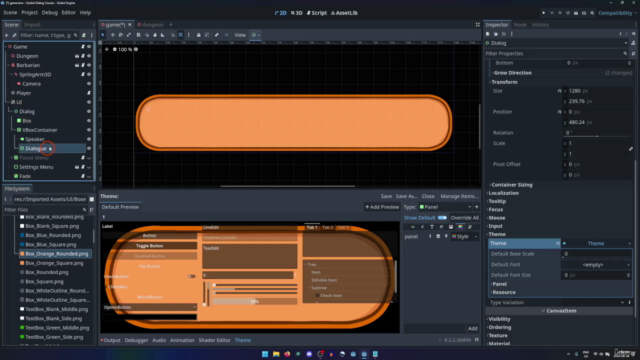Image resolution: width=640 pixels, height=360 pixels.
Task: Toggle visibility of Game node
Action: pyautogui.click(x=89, y=47)
